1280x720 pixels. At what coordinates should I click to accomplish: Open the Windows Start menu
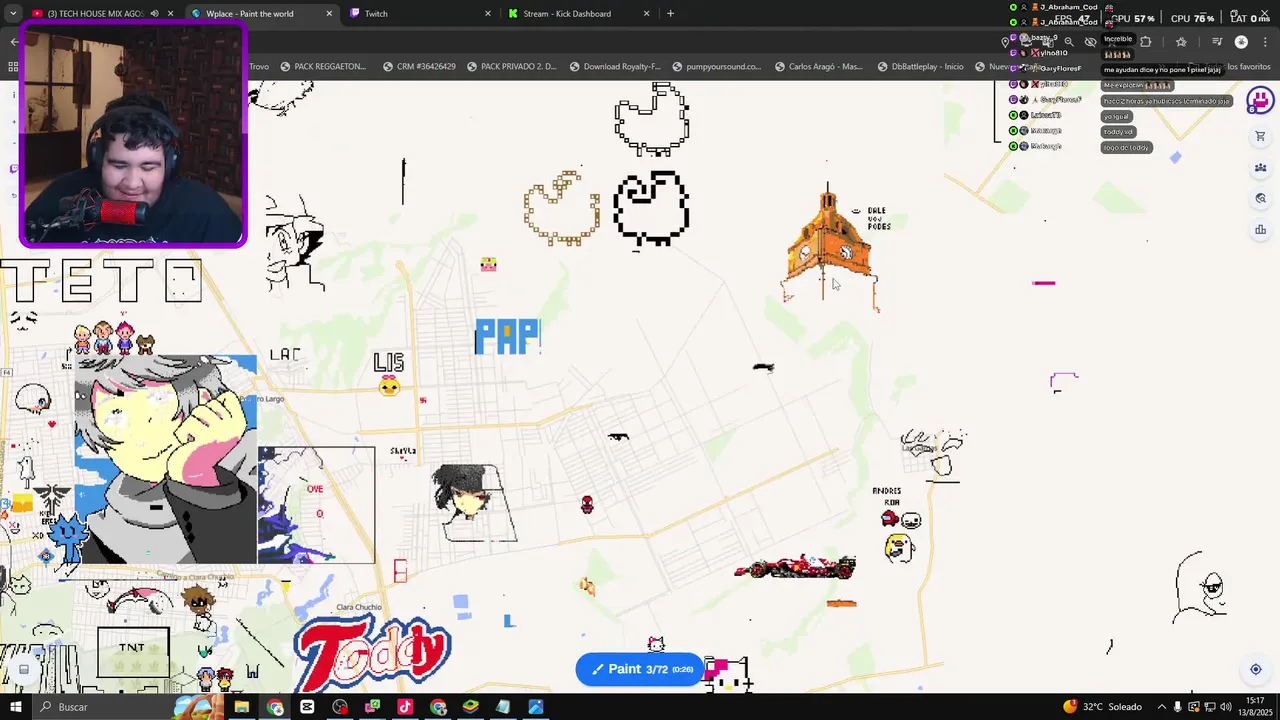pos(16,707)
